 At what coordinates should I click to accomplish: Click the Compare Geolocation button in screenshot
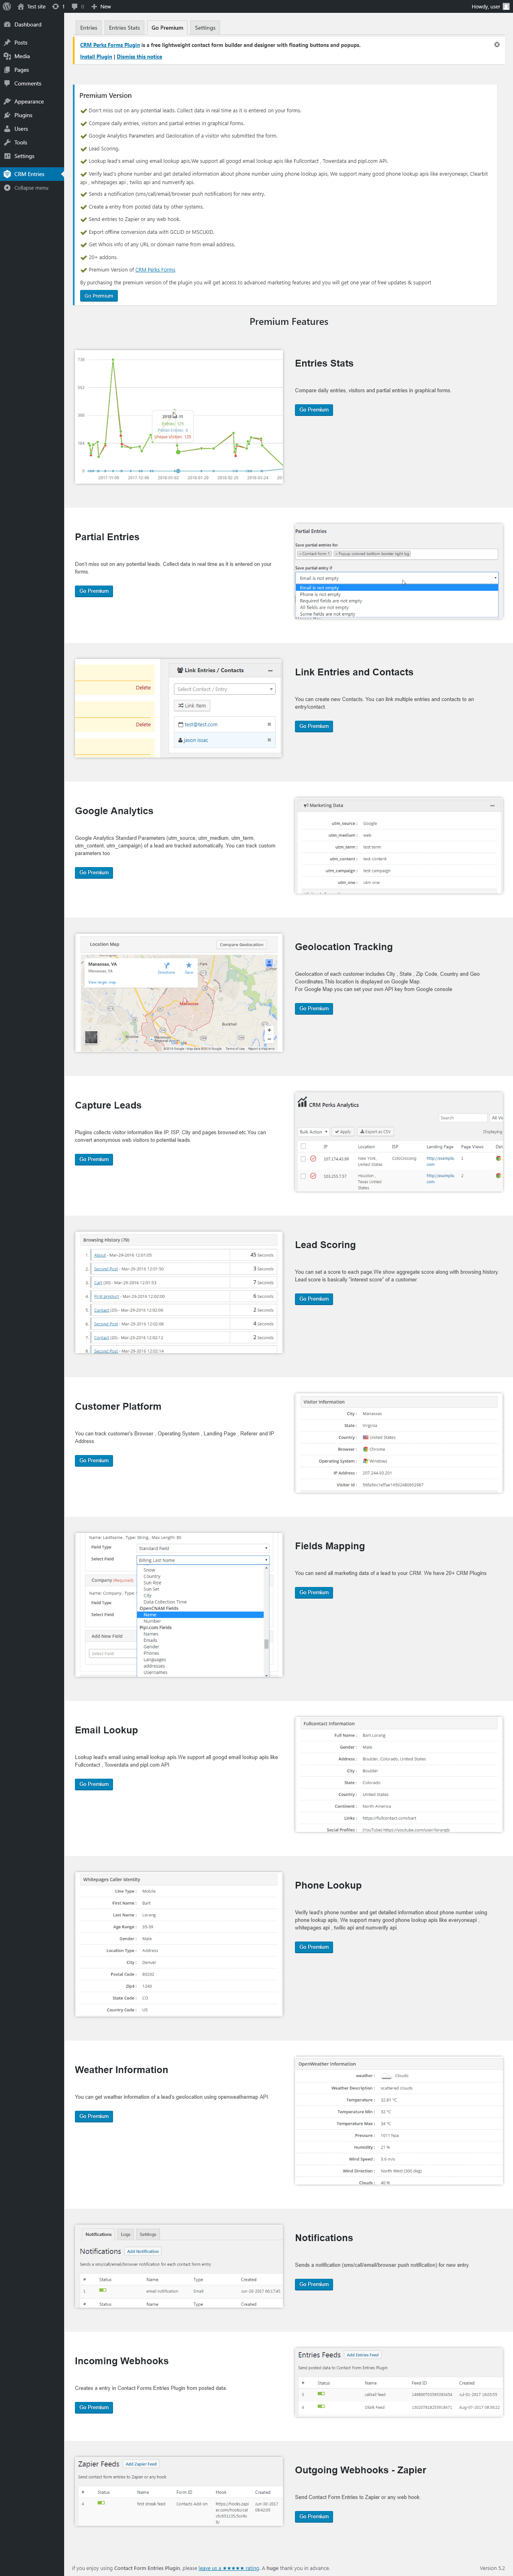(x=242, y=944)
